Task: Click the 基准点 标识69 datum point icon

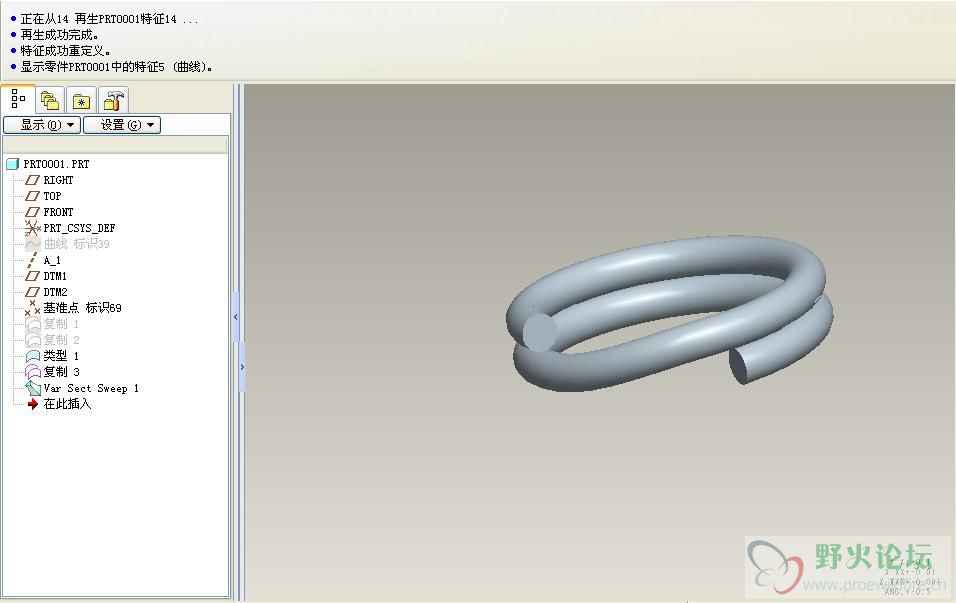Action: 32,308
